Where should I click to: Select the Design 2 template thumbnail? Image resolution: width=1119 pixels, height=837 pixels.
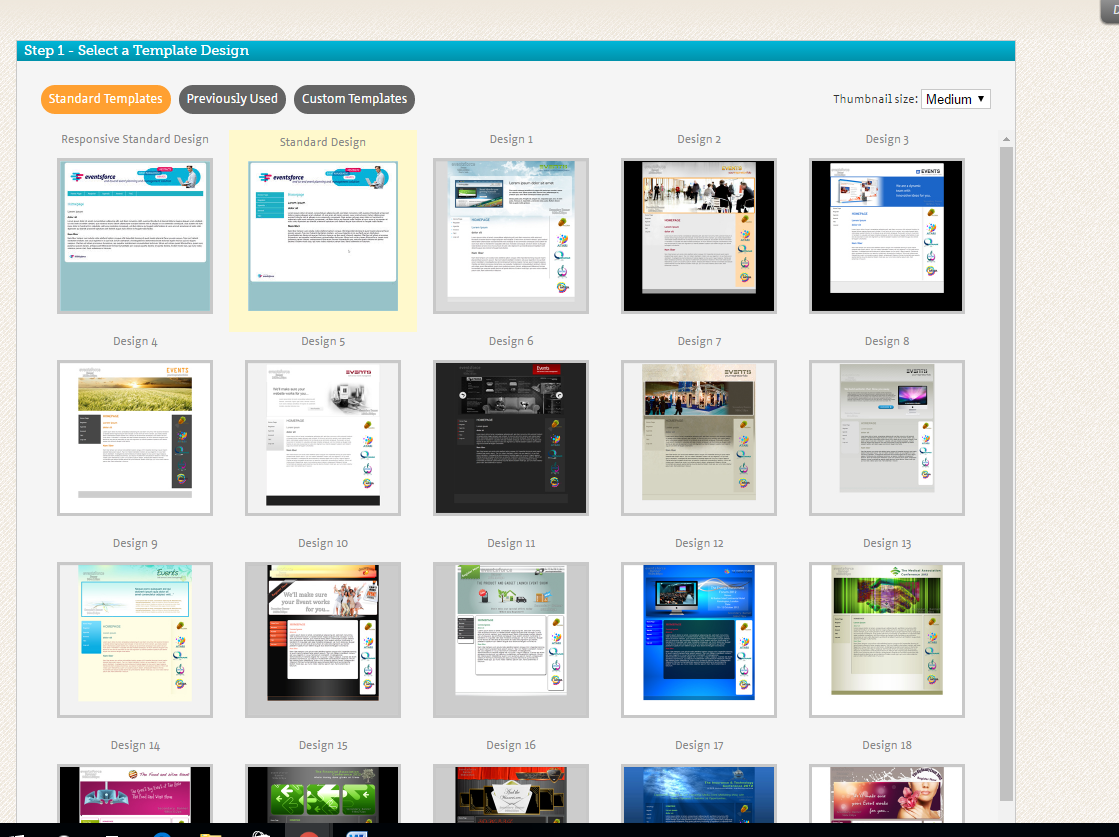pos(699,236)
